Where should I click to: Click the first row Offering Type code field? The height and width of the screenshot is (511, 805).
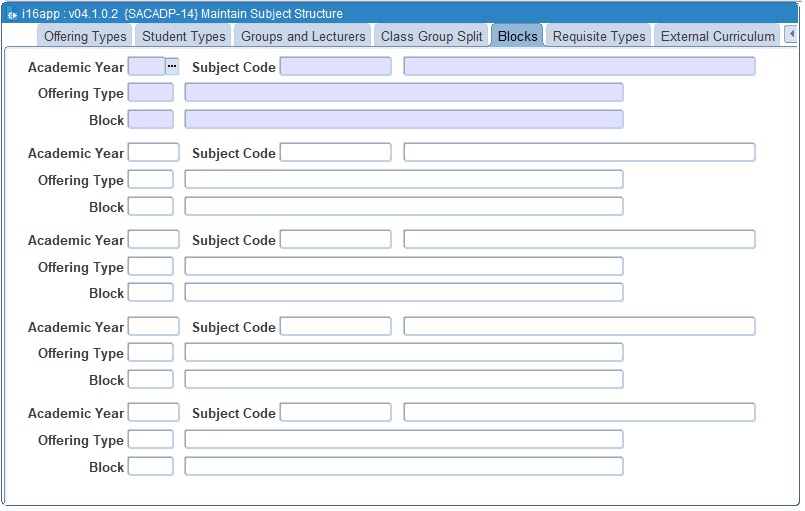tap(151, 93)
